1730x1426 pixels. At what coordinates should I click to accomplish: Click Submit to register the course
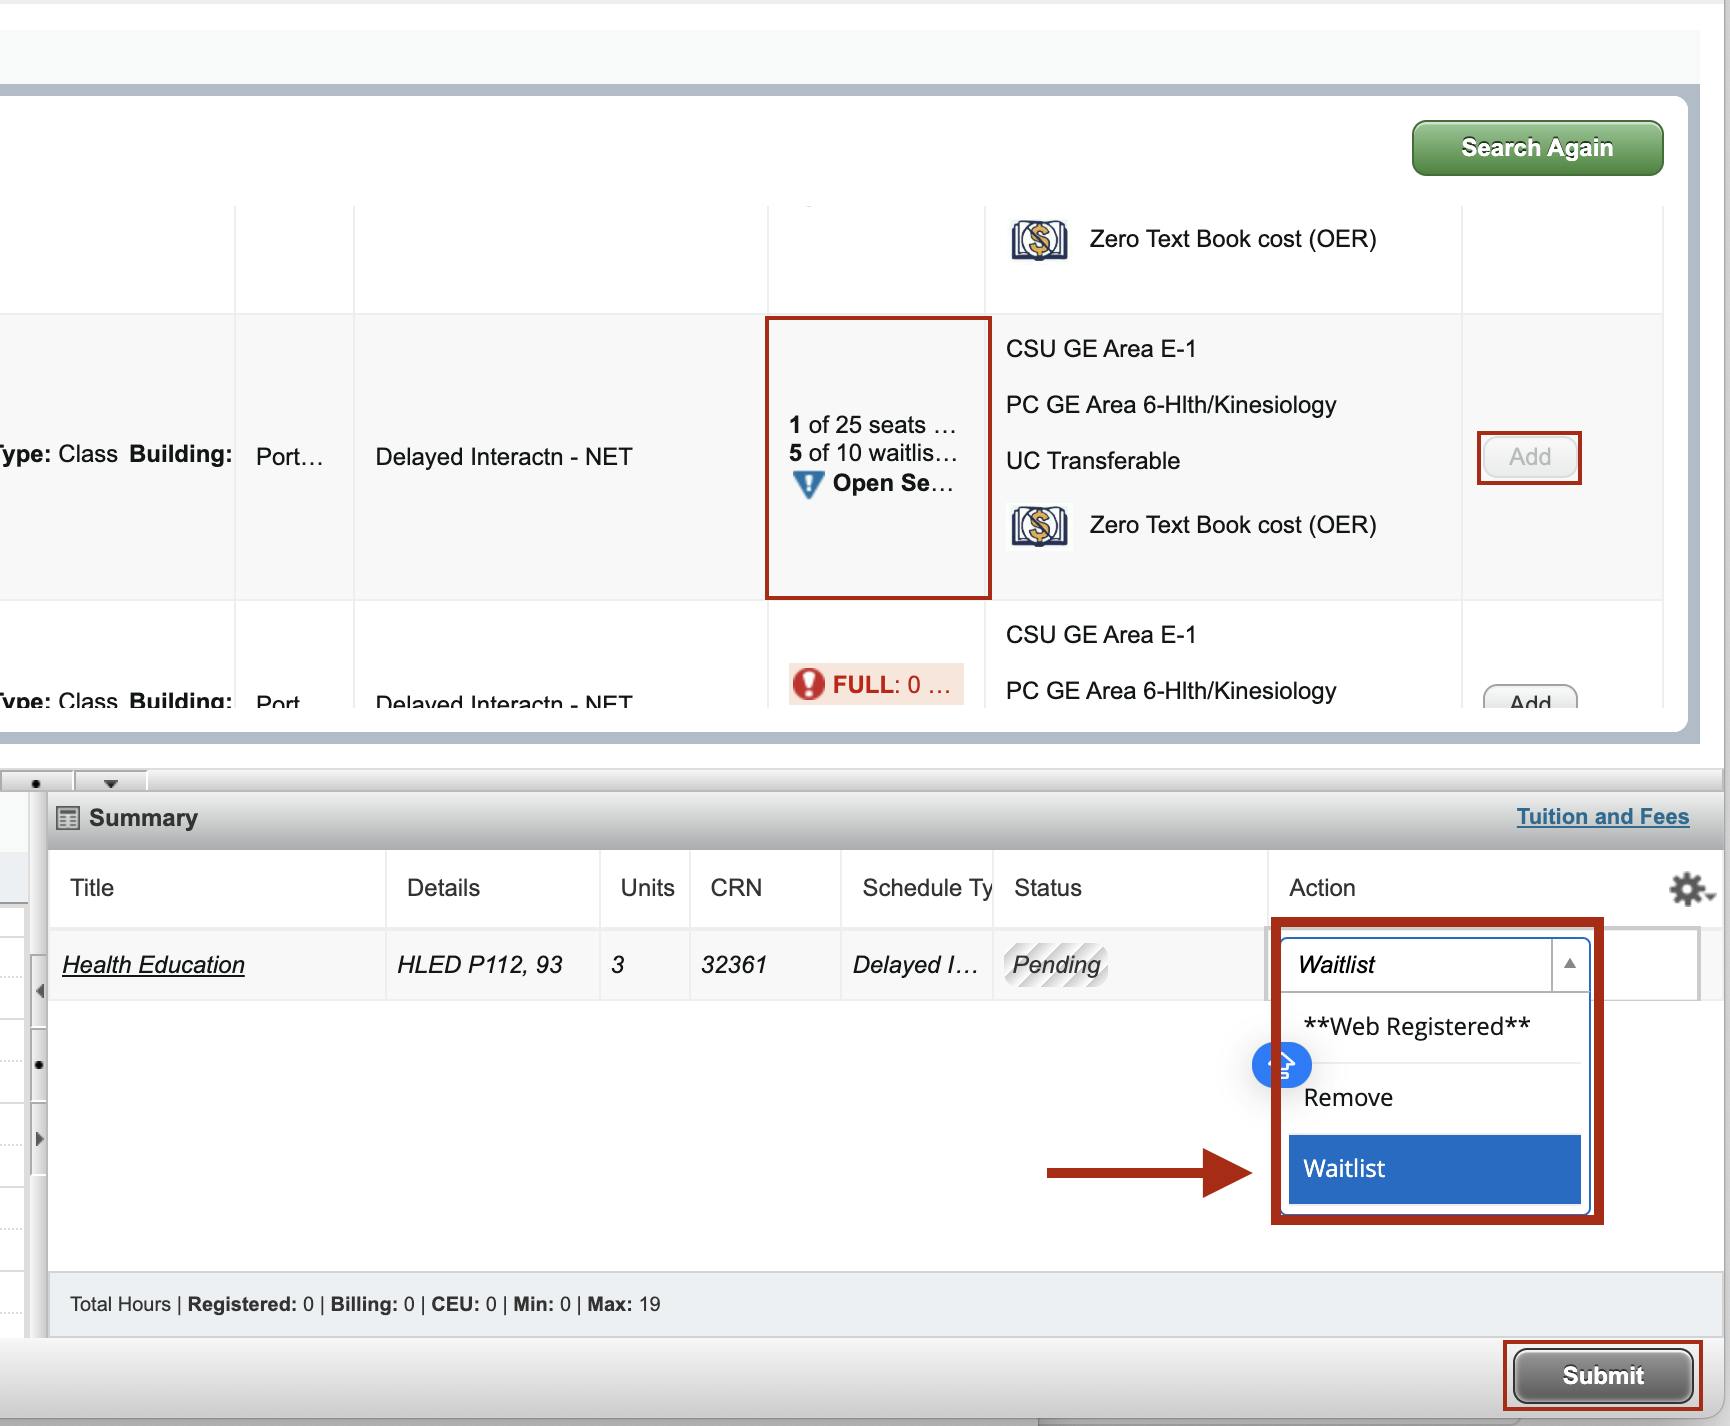[x=1602, y=1375]
